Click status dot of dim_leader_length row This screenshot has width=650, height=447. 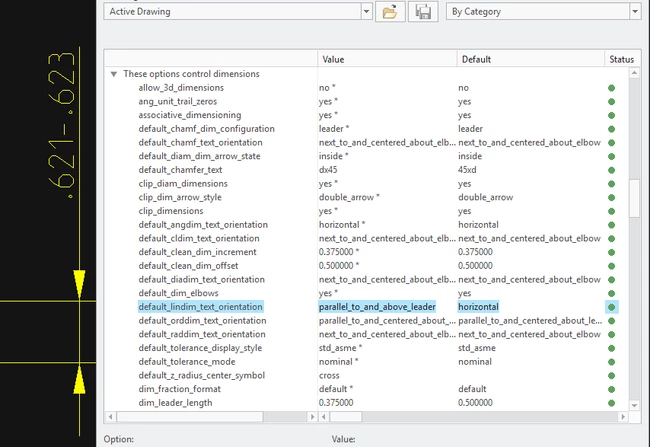coord(611,403)
